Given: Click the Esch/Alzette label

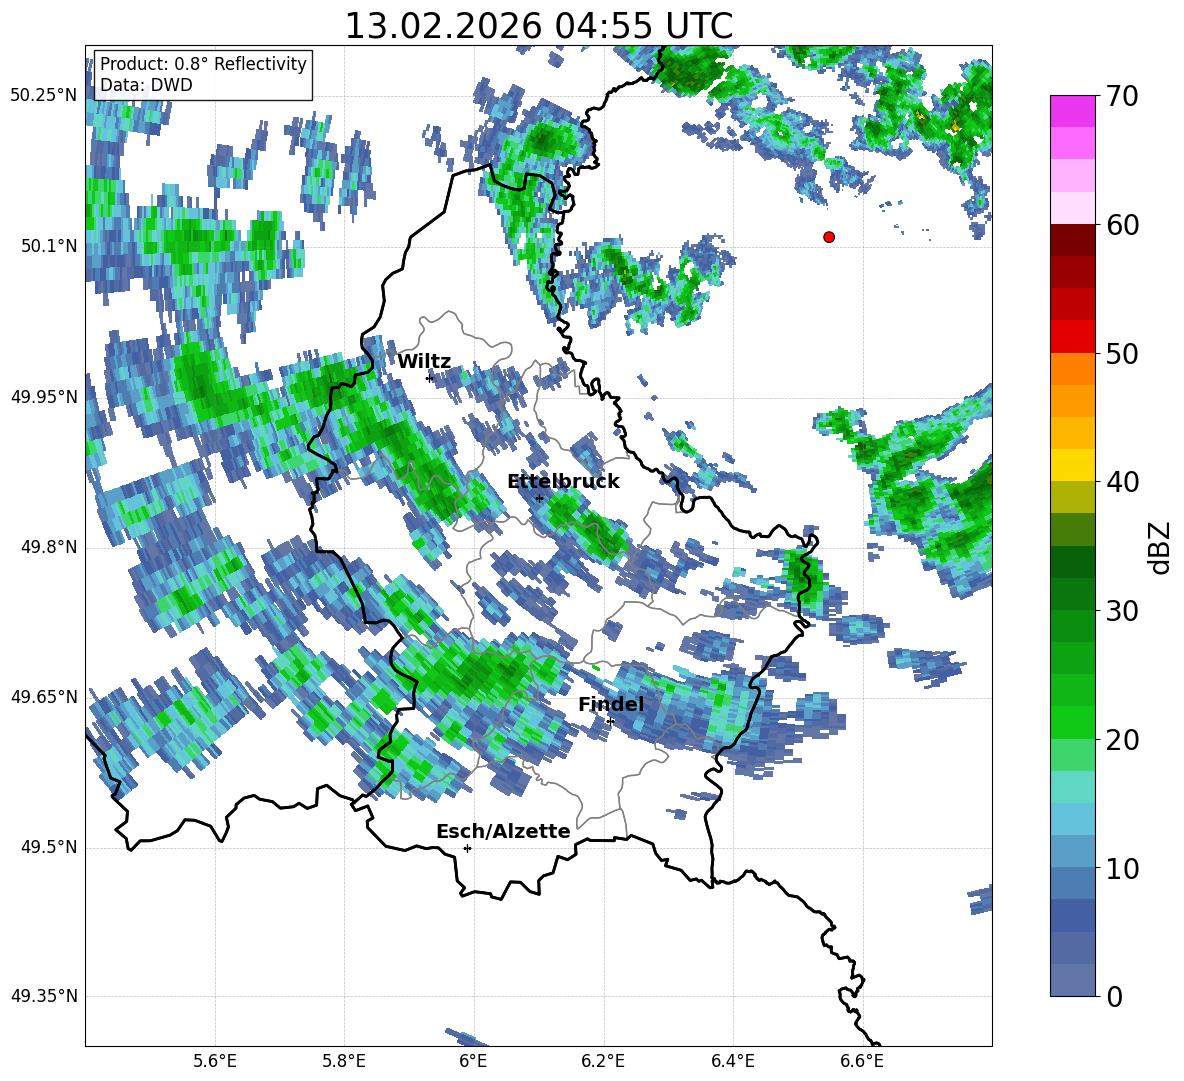Looking at the screenshot, I should [x=503, y=831].
